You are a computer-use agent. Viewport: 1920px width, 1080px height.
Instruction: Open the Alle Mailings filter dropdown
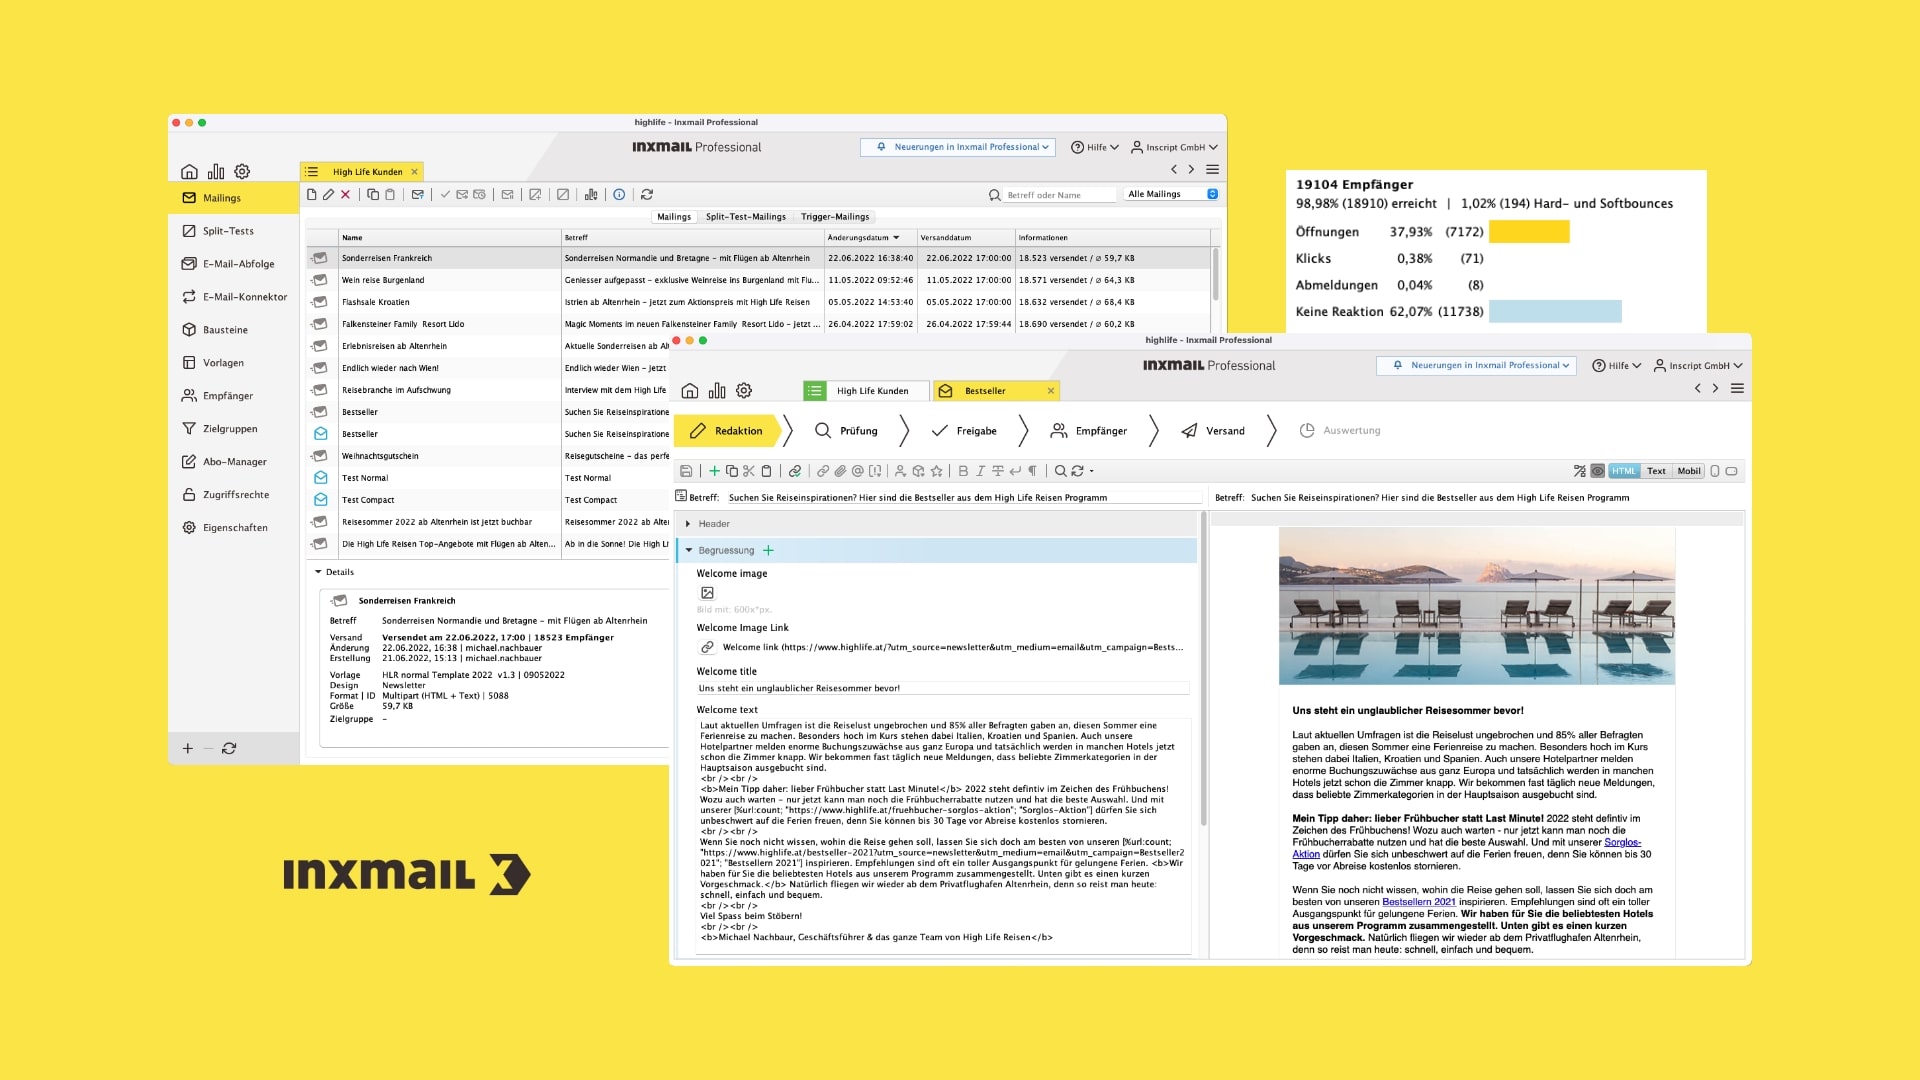[x=1171, y=194]
